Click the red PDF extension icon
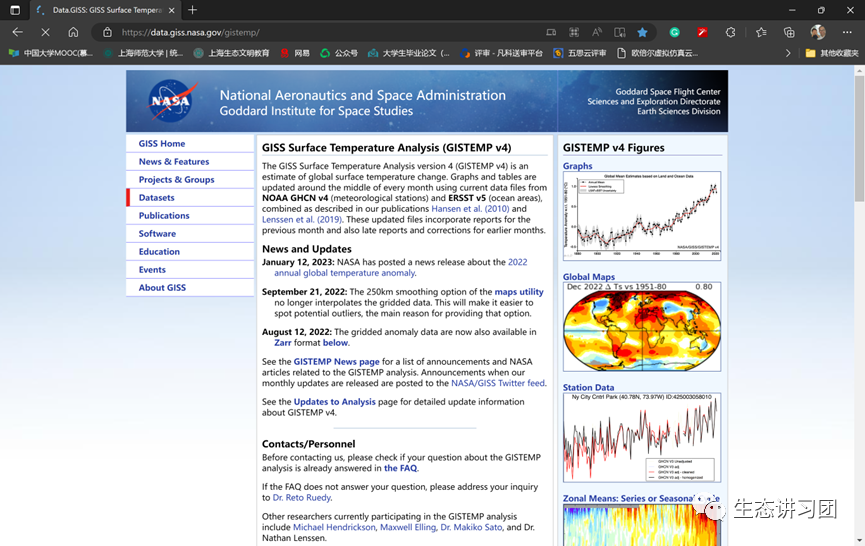The width and height of the screenshot is (865, 546). pyautogui.click(x=702, y=33)
